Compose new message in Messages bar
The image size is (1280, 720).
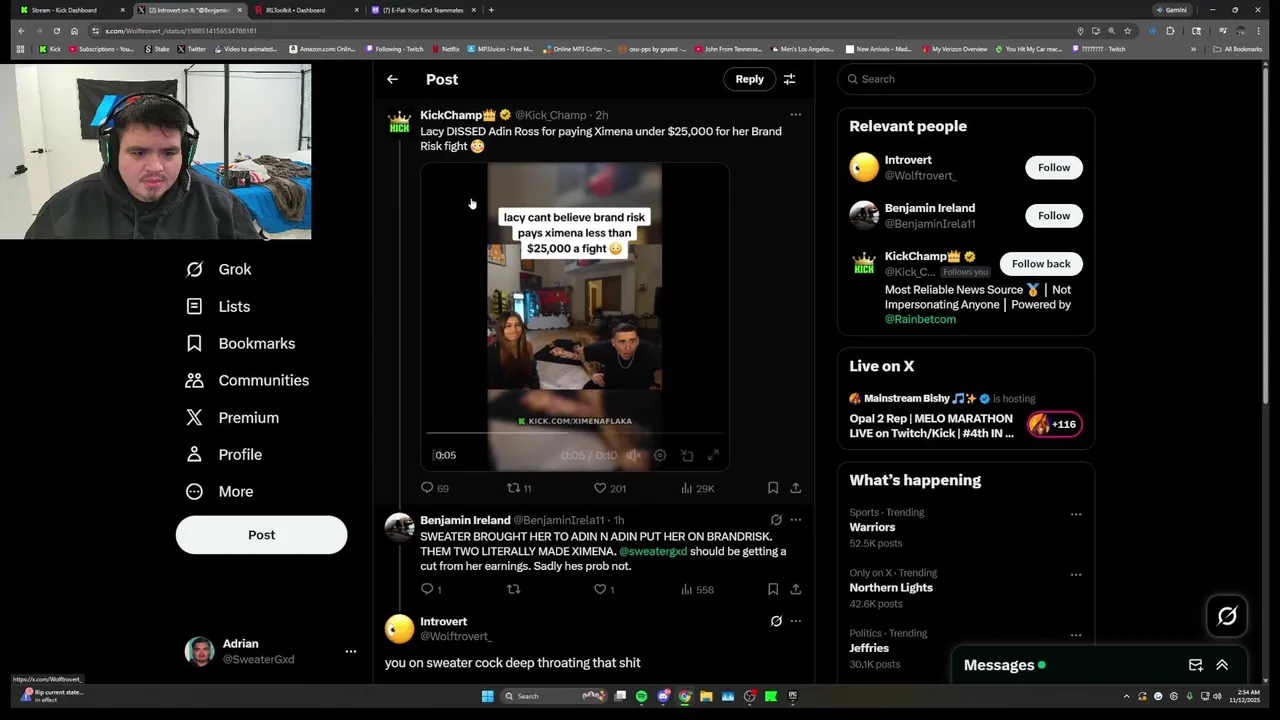coord(1195,665)
